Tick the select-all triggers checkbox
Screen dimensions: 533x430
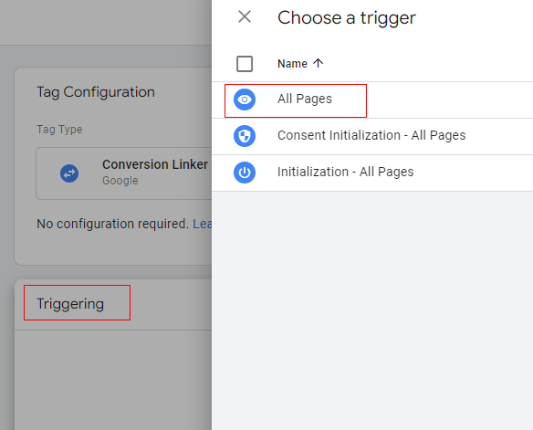[x=244, y=64]
